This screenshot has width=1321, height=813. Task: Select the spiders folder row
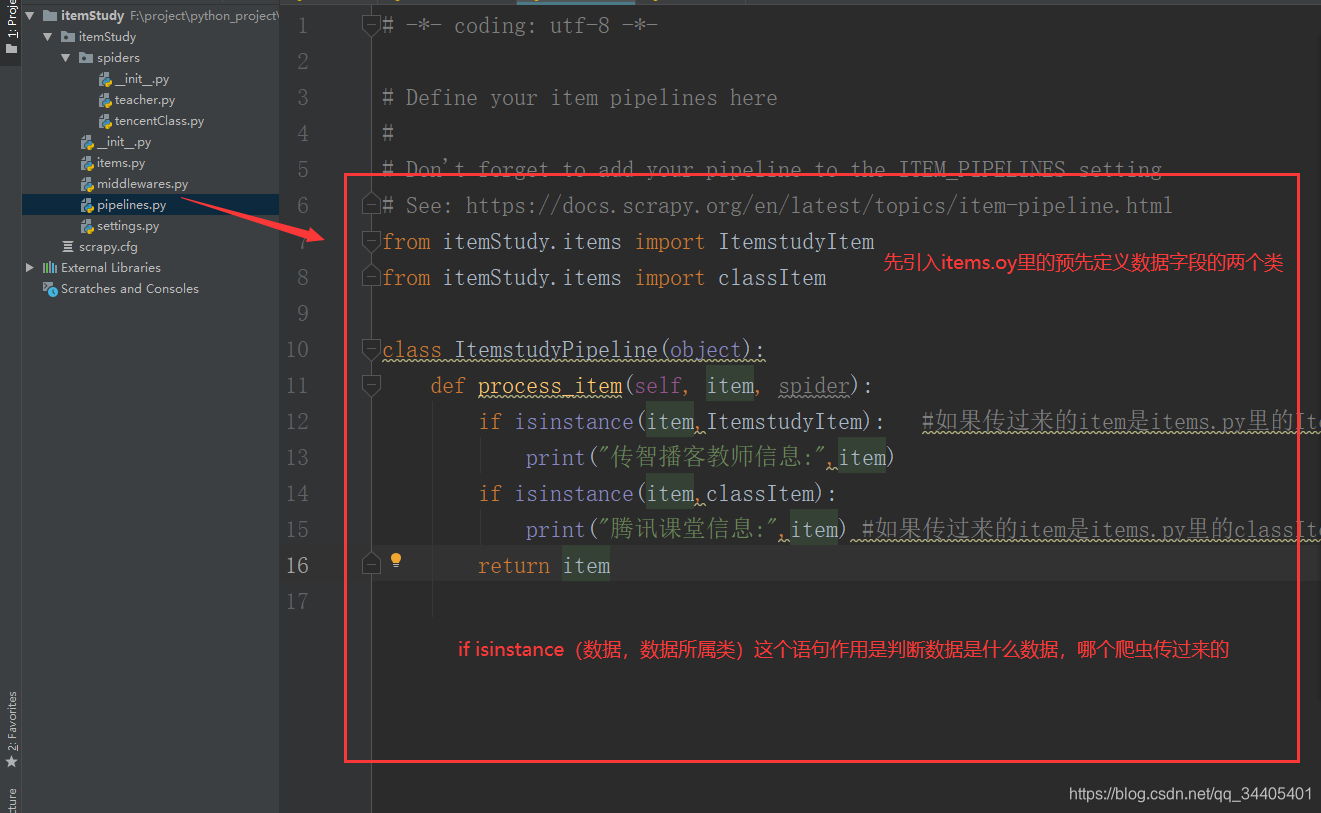[x=118, y=58]
